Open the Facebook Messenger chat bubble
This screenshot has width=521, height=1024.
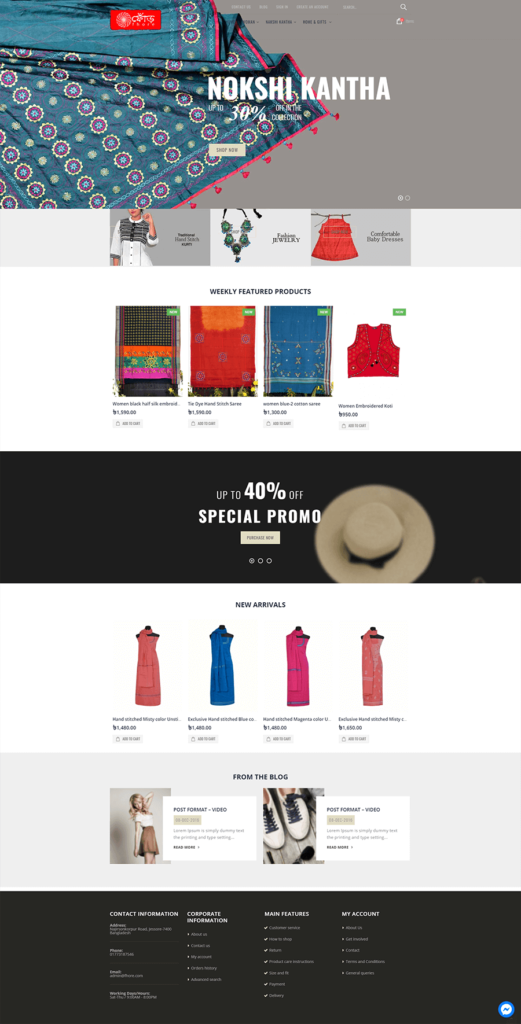[x=506, y=1009]
